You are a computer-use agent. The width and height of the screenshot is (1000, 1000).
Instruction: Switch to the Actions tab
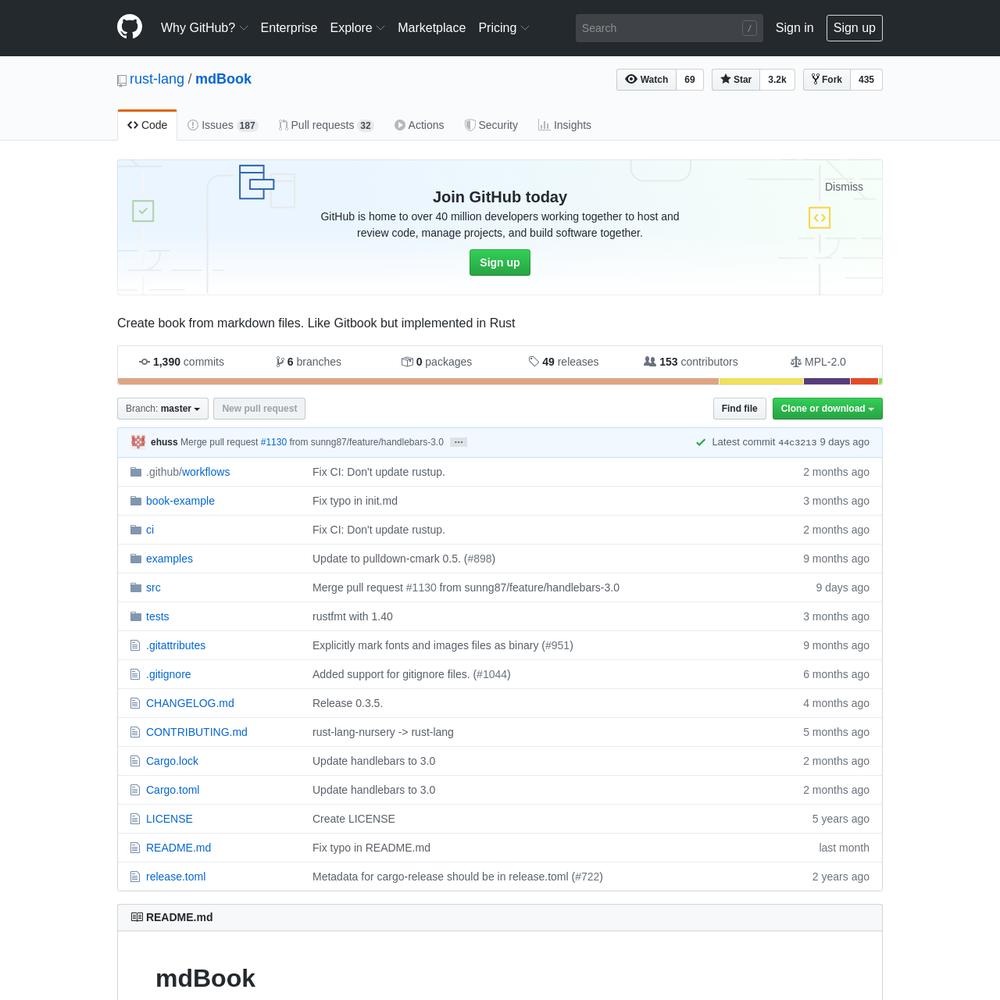[419, 125]
